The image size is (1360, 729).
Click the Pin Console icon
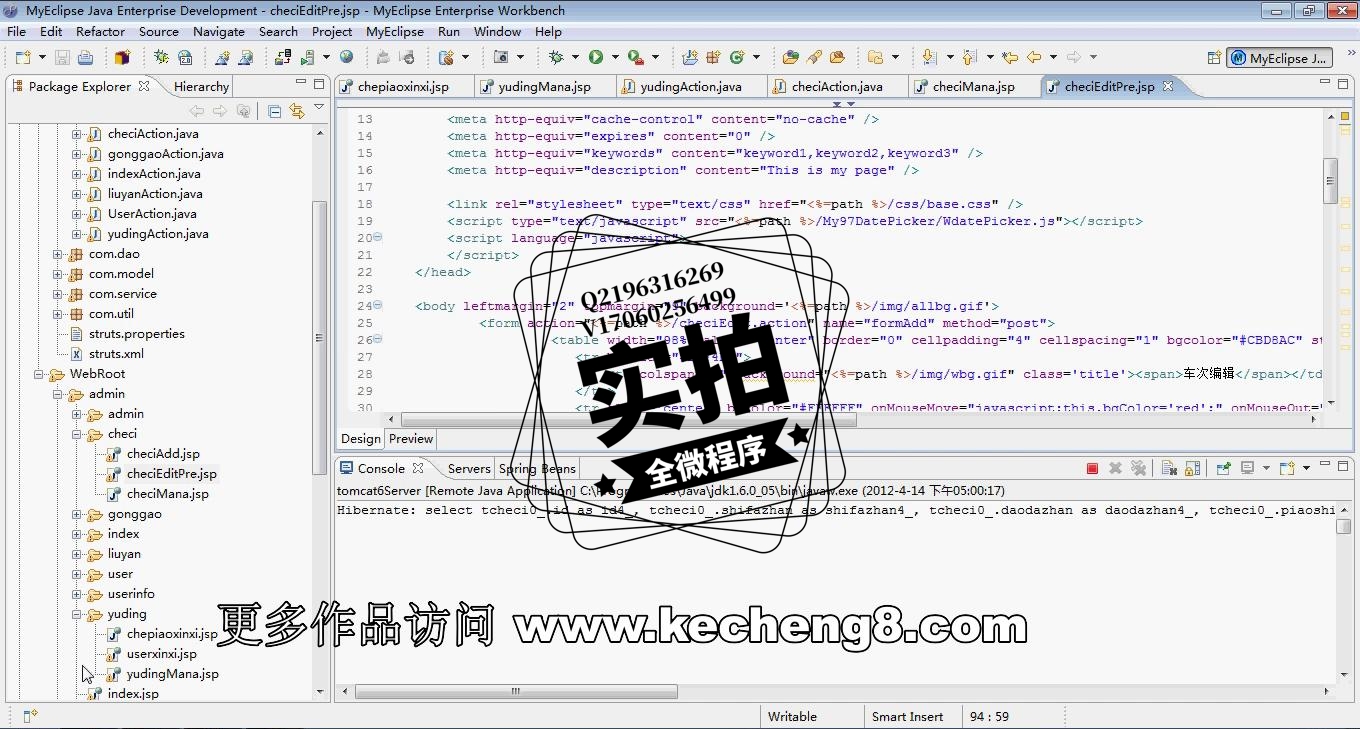pos(1222,468)
